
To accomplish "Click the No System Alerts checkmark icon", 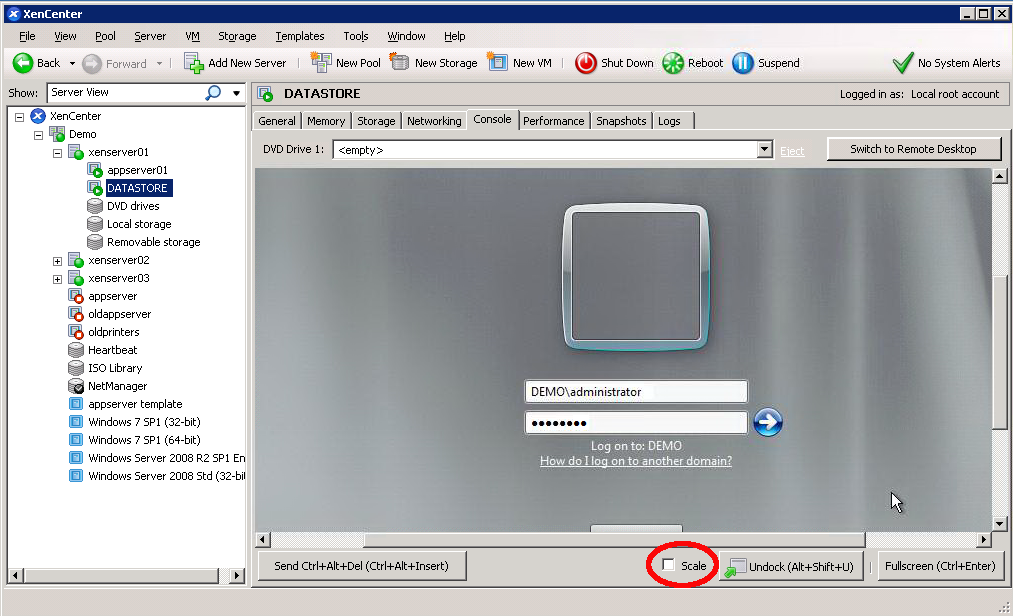I will coord(903,63).
